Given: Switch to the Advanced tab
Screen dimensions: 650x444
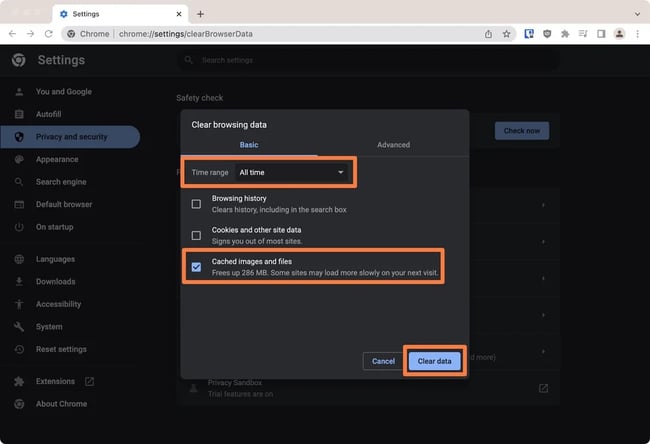Looking at the screenshot, I should 393,145.
